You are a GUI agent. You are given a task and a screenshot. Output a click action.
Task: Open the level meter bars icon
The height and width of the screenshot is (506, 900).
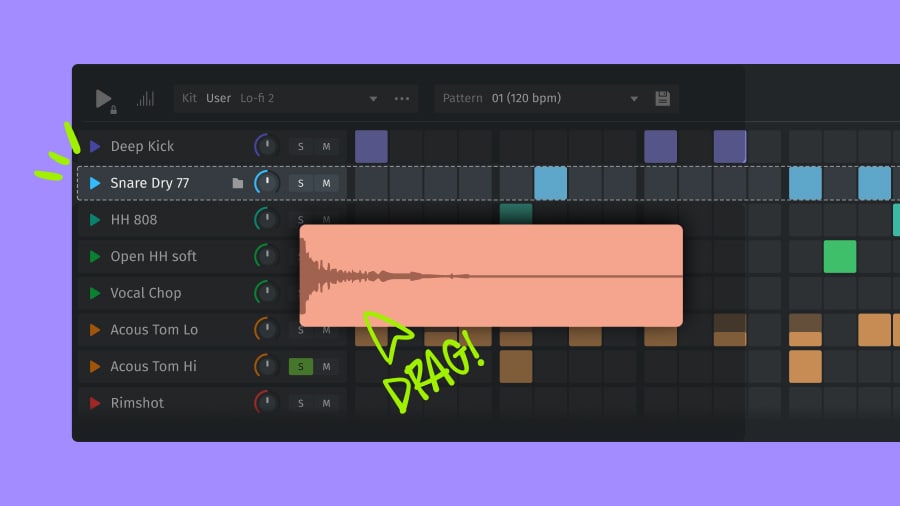click(146, 98)
